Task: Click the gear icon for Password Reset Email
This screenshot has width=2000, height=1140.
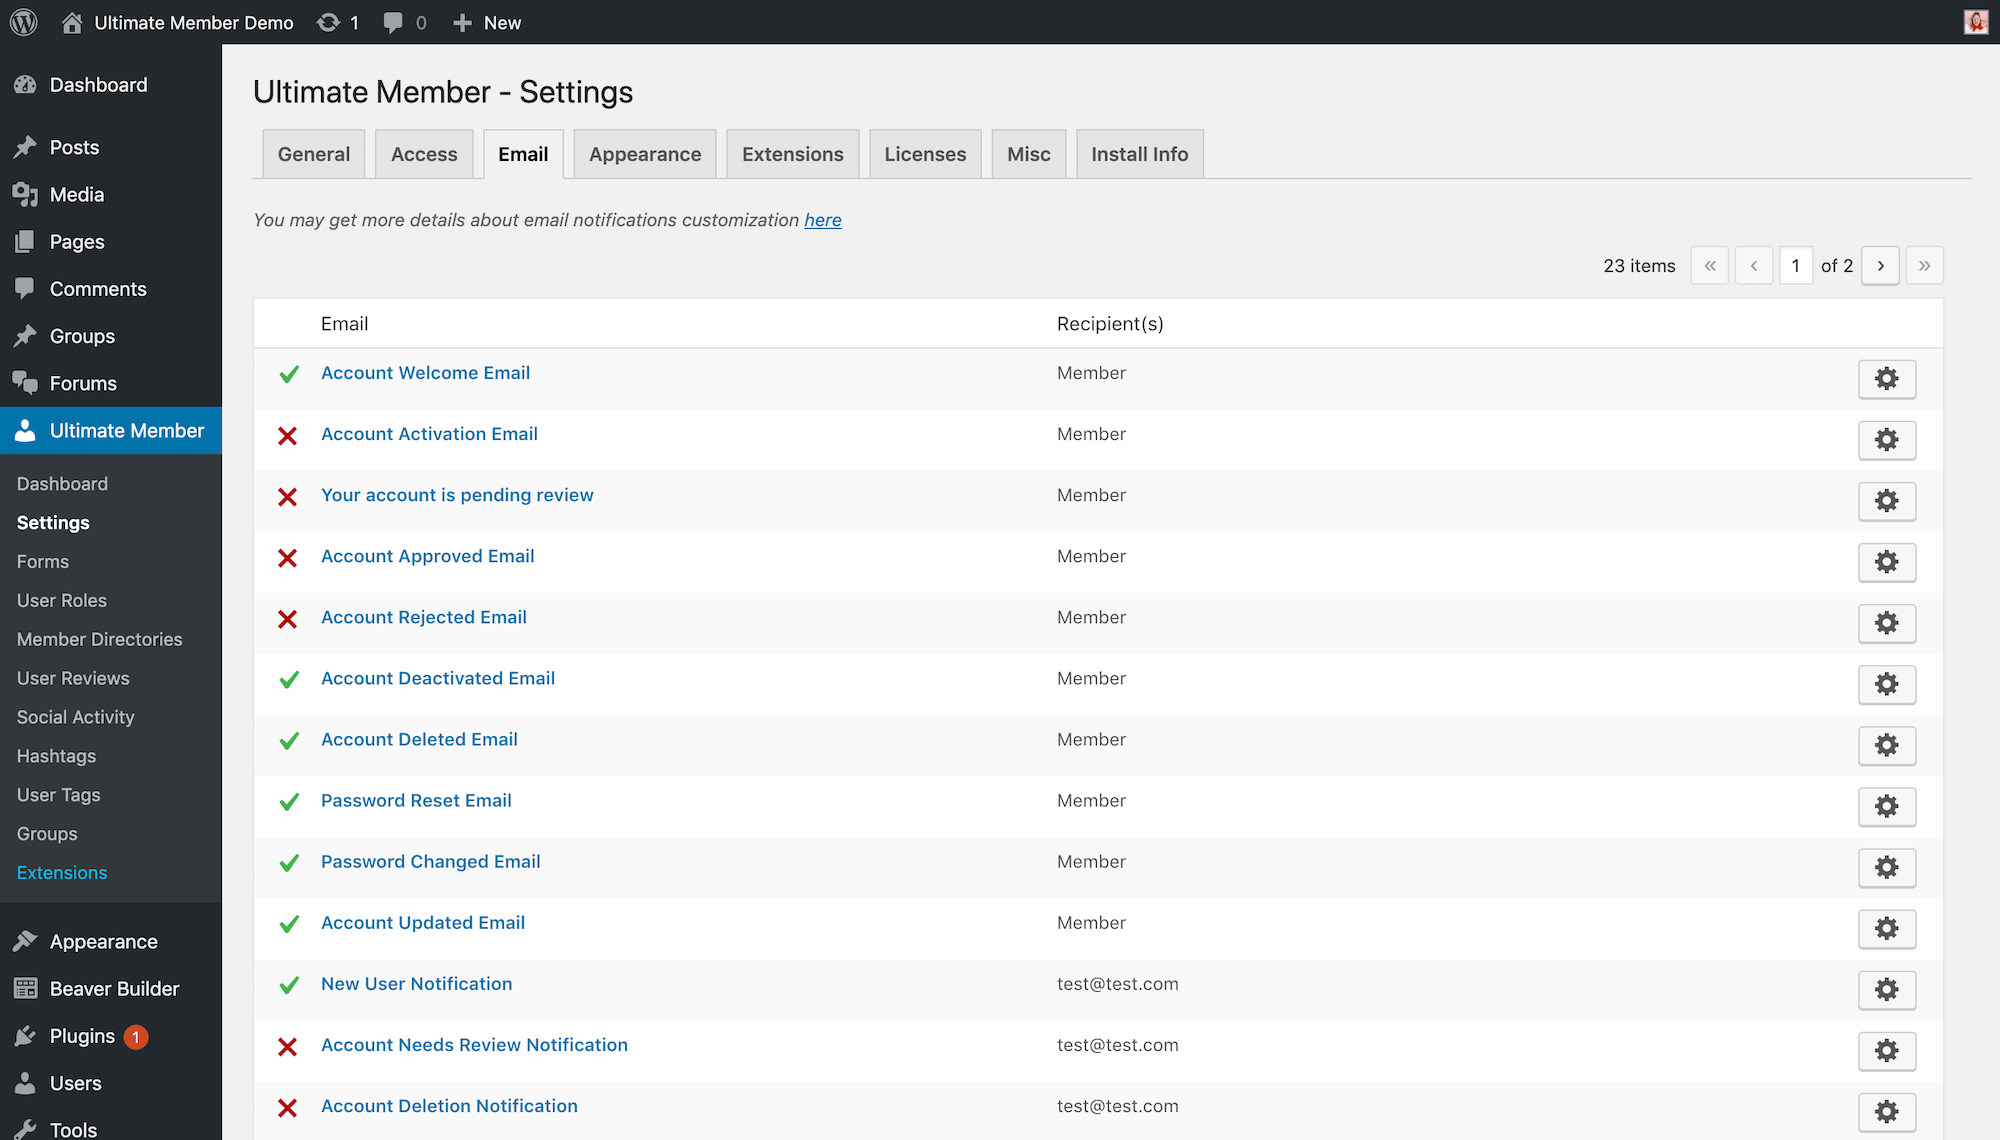Action: [1886, 806]
